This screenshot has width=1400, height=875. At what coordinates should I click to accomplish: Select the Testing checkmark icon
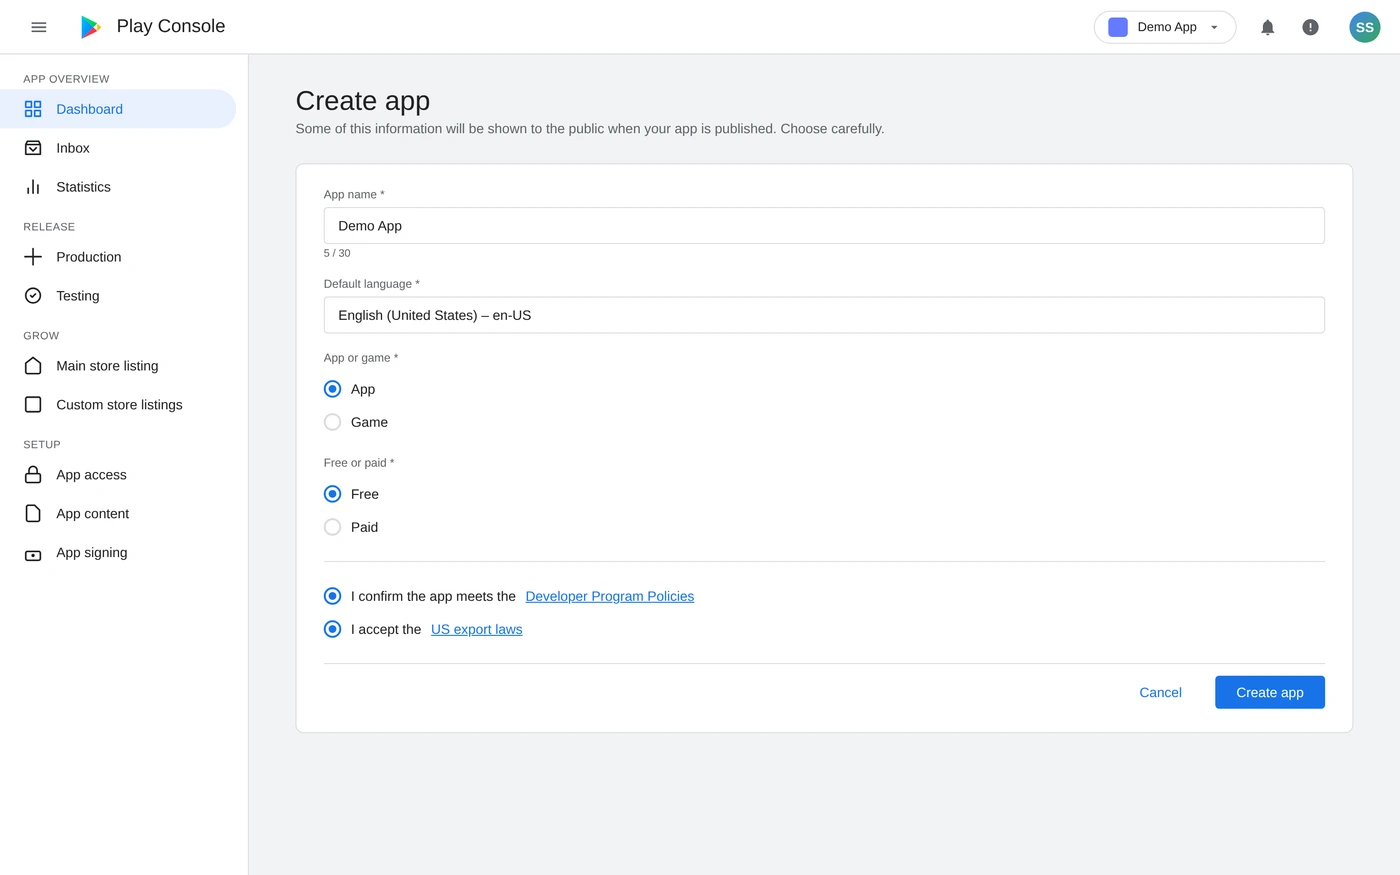[32, 295]
